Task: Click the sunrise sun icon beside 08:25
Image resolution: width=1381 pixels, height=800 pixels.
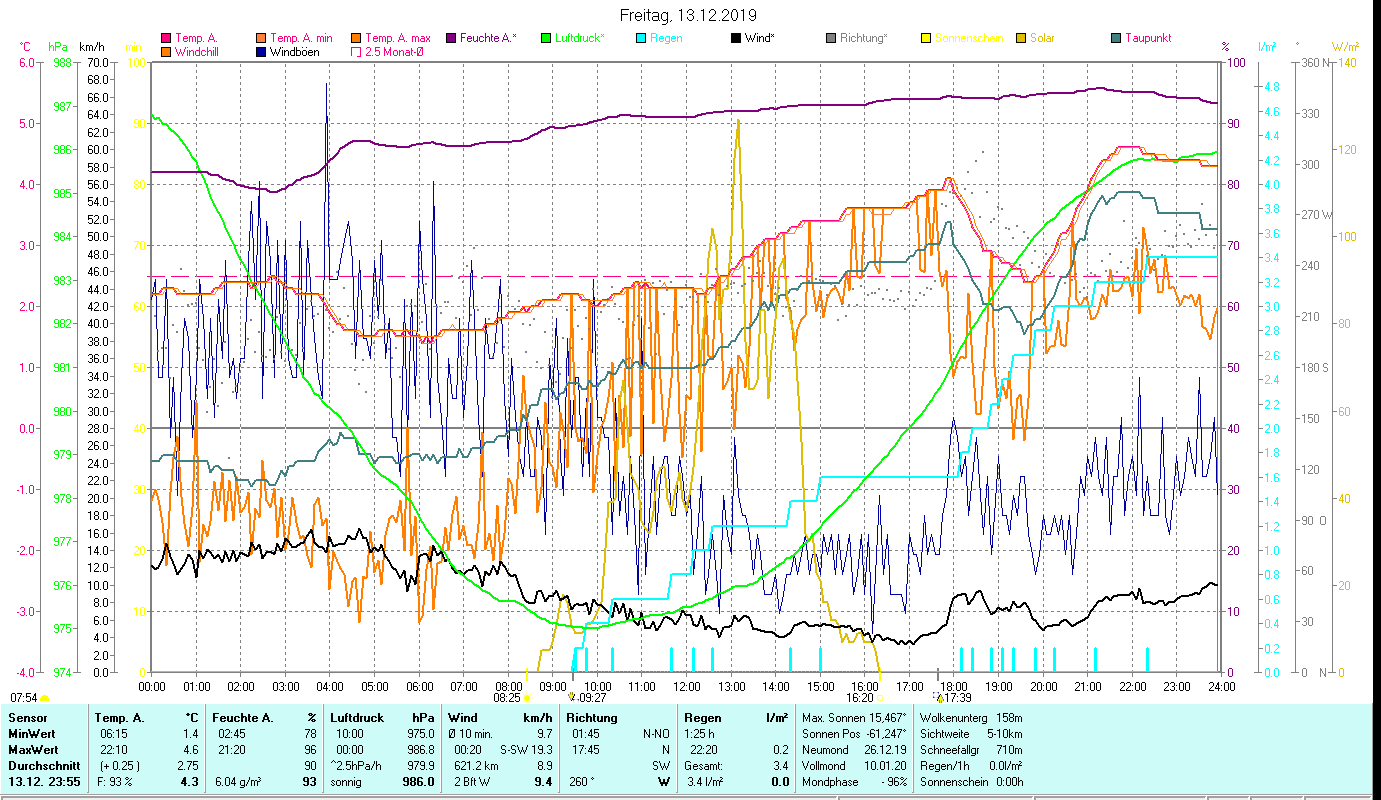Action: click(x=527, y=697)
